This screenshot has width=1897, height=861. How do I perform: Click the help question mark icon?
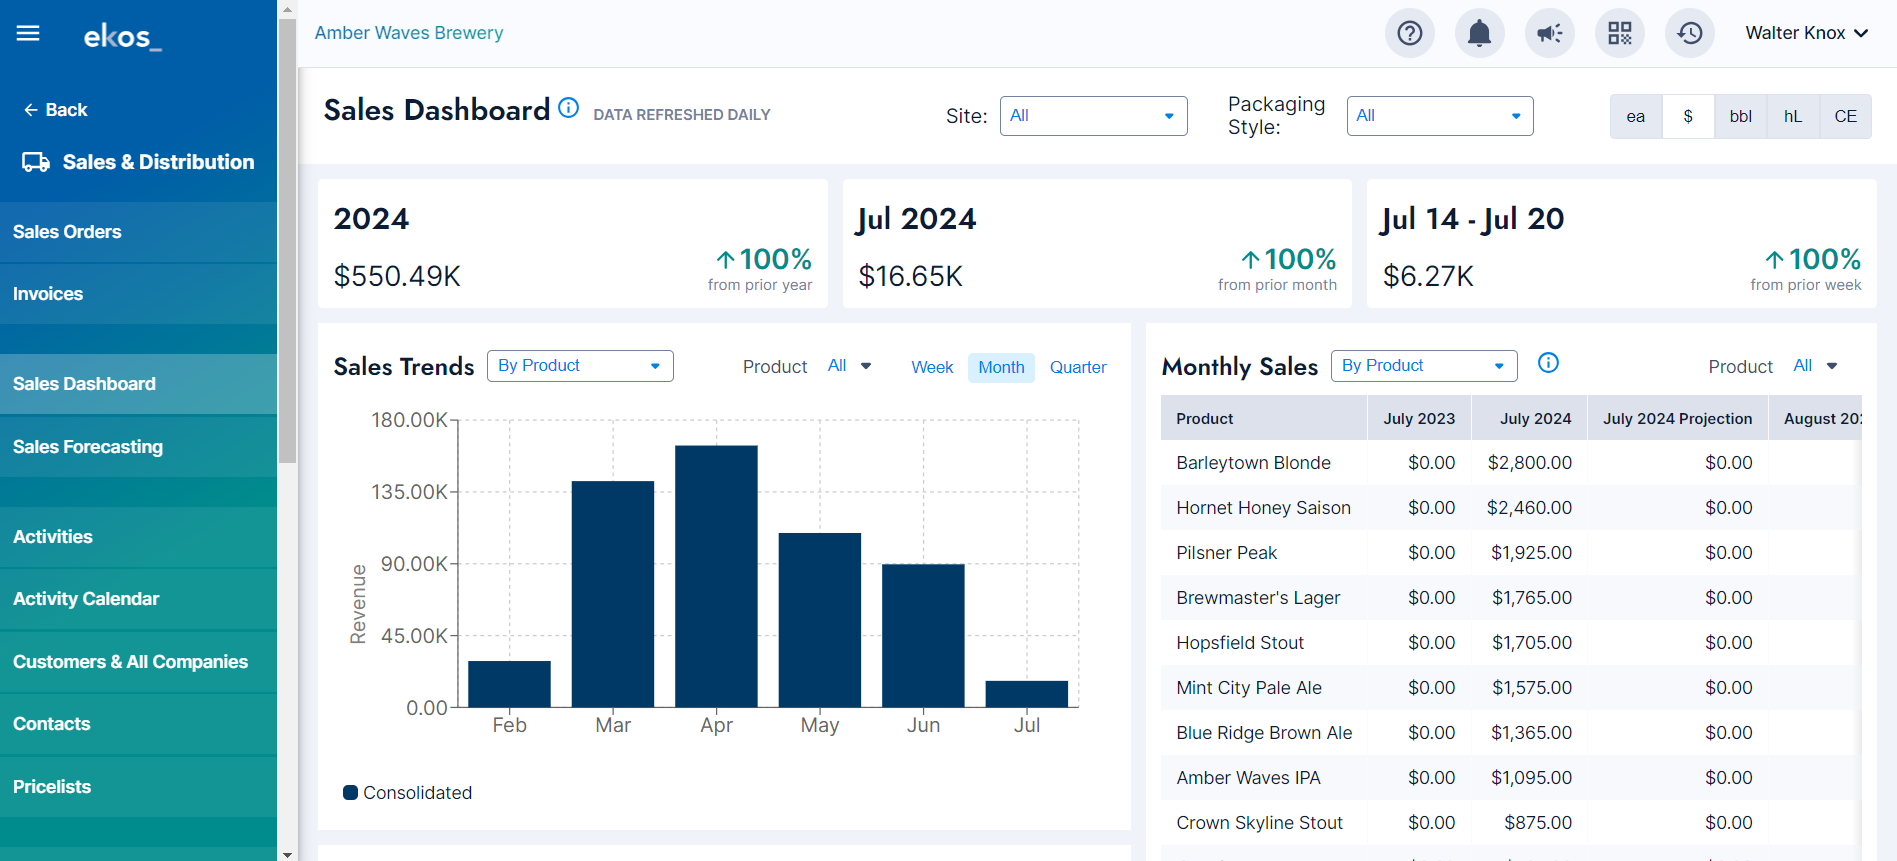[1410, 33]
